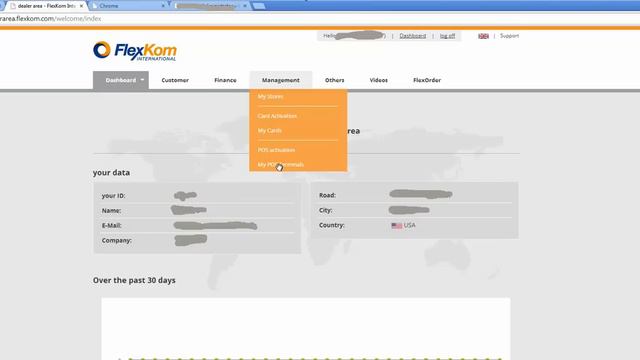Open the FlexOrder navigation item
640x360 pixels.
427,80
